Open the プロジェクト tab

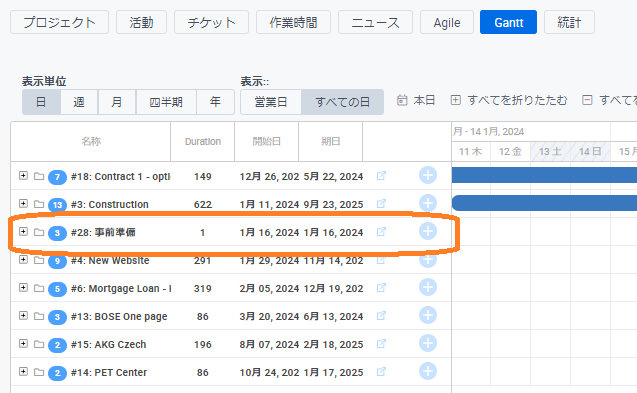(x=59, y=22)
